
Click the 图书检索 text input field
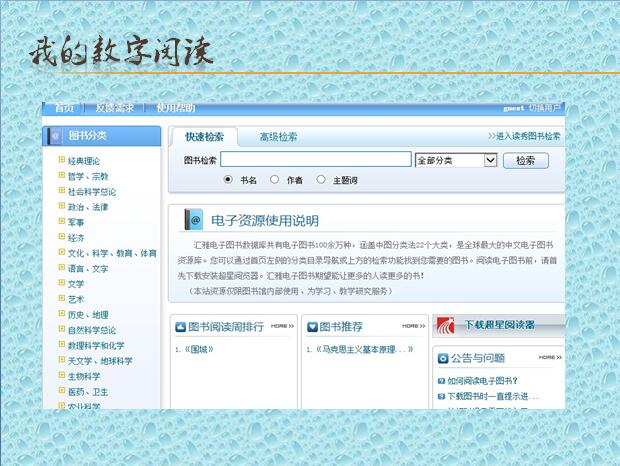point(315,160)
